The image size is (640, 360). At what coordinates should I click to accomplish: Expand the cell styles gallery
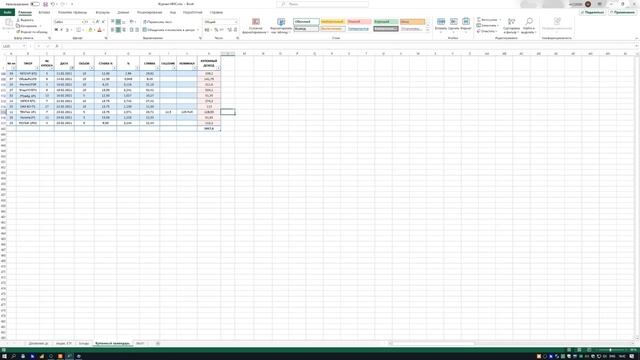[428, 30]
